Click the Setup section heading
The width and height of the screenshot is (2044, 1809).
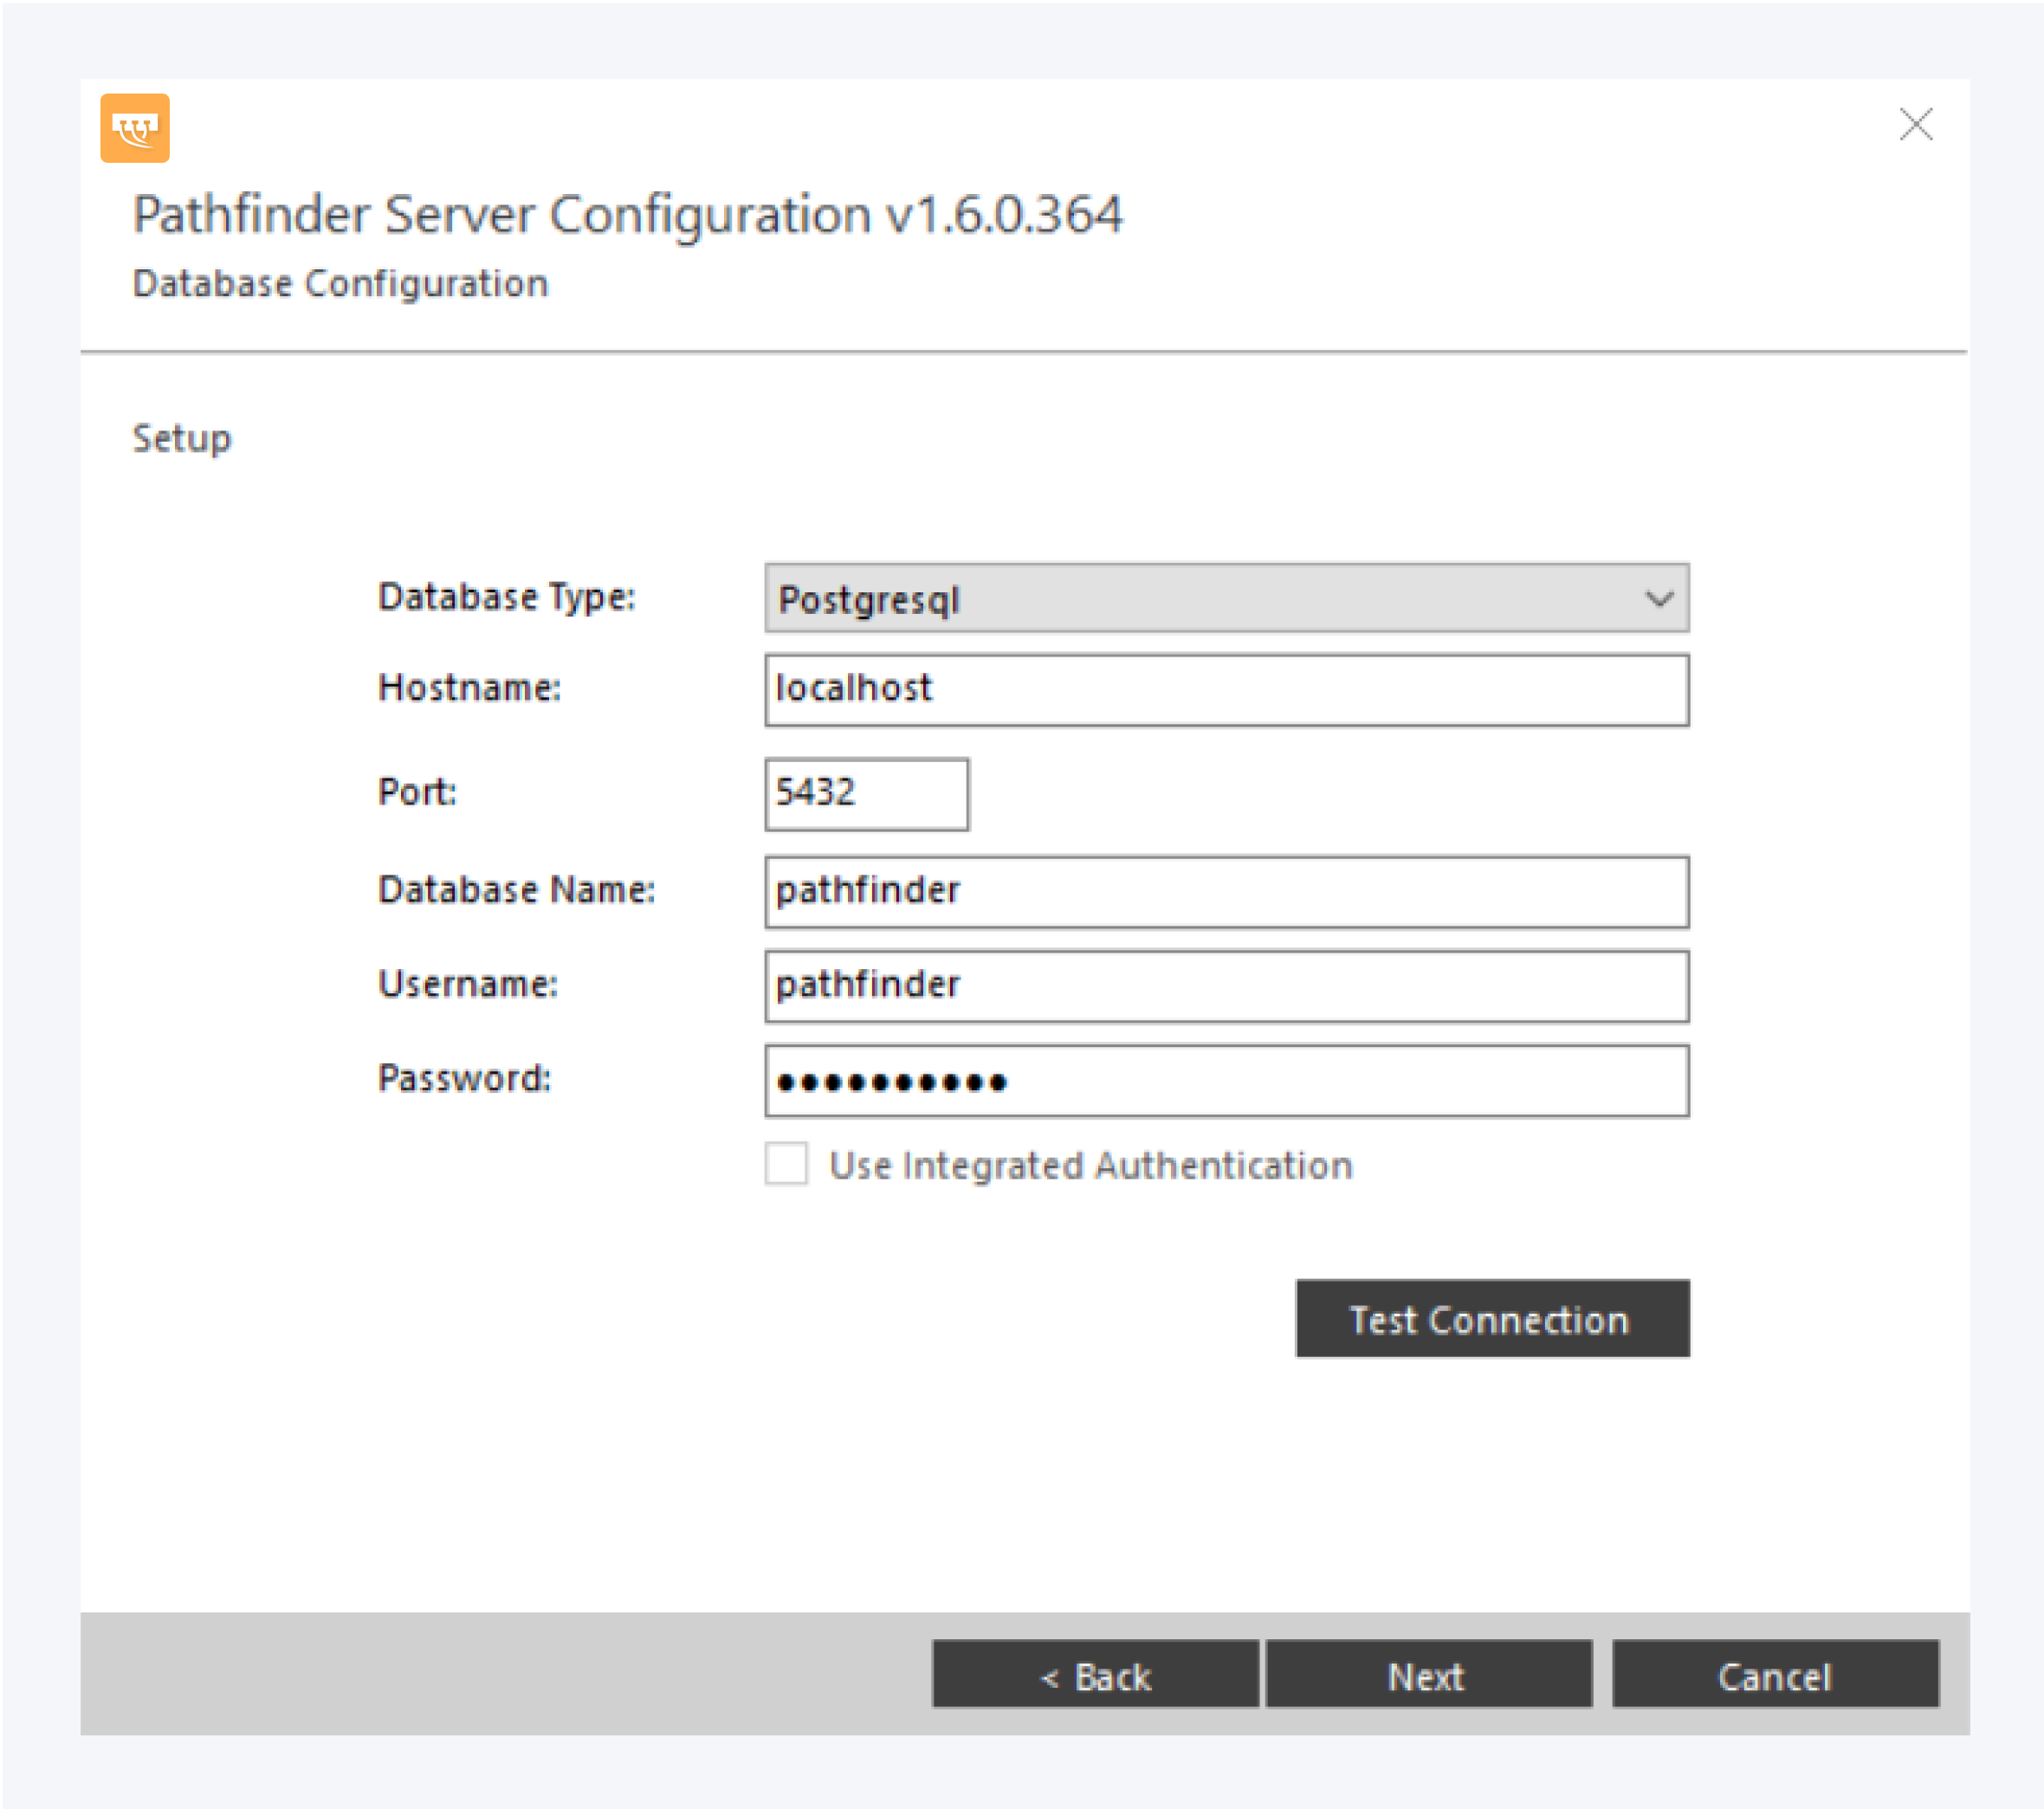coord(182,438)
